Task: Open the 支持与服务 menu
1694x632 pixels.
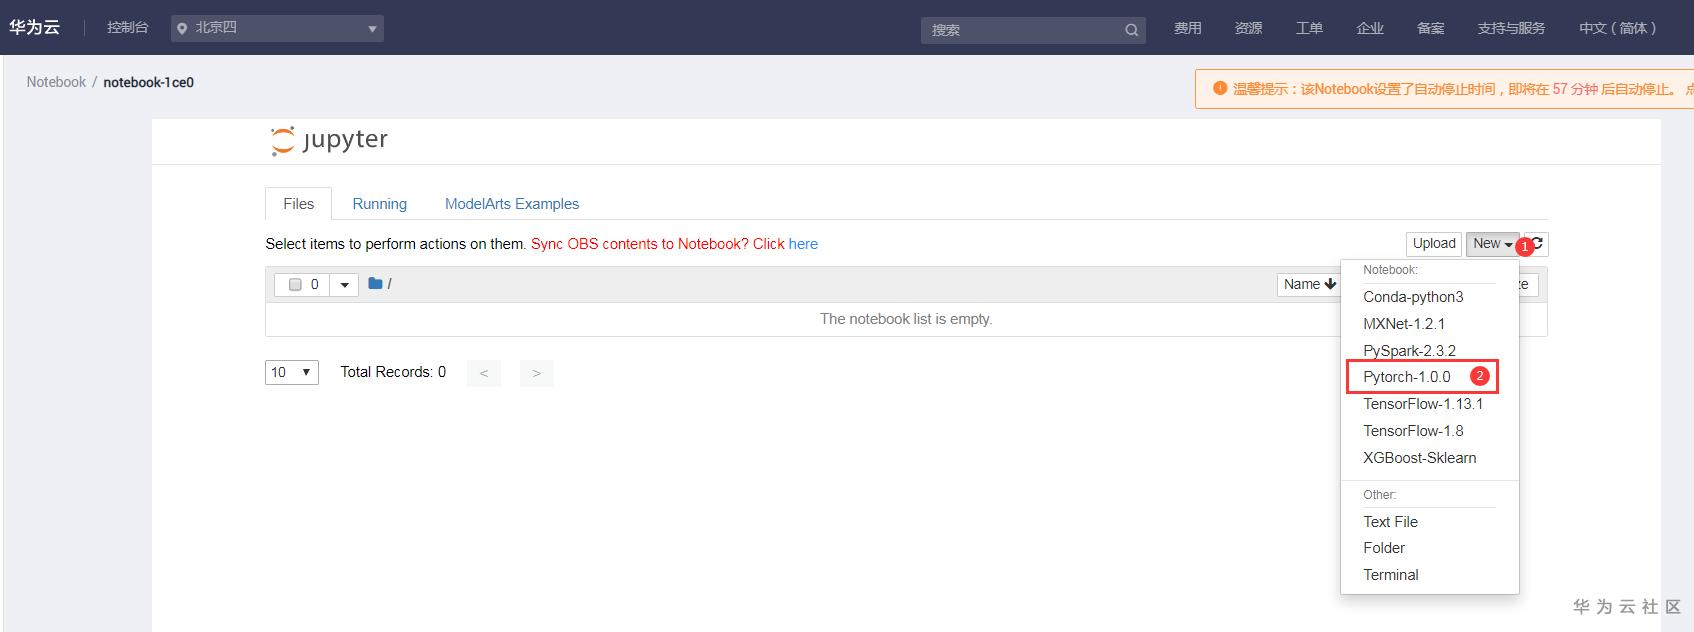Action: 1511,28
